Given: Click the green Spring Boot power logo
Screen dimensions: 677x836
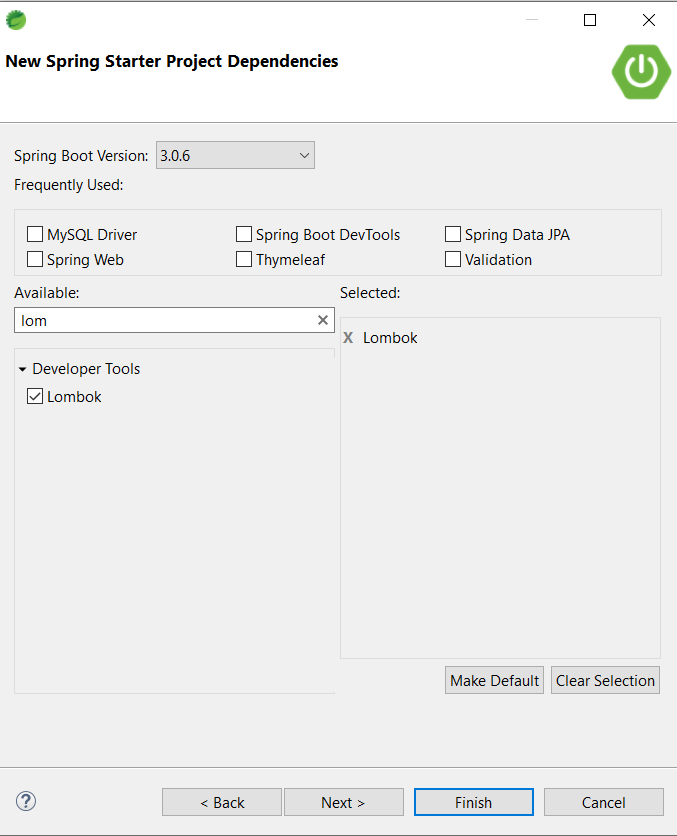Looking at the screenshot, I should tap(641, 70).
